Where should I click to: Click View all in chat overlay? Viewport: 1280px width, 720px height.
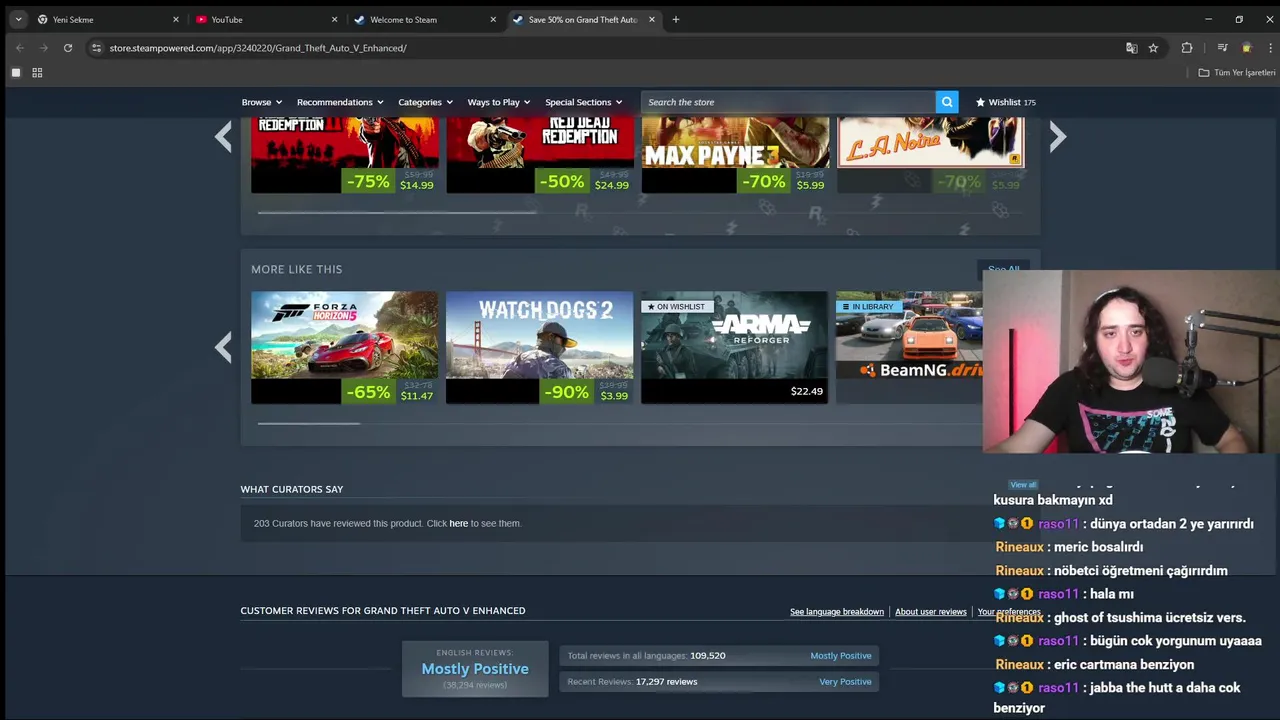(x=1023, y=485)
